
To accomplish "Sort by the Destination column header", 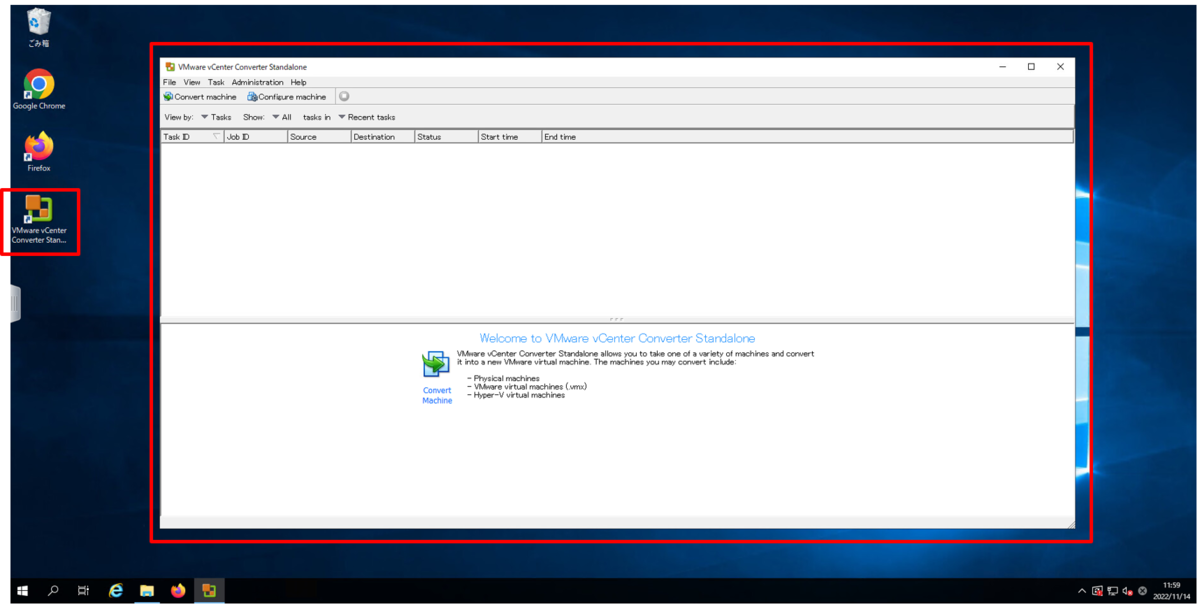I will [382, 137].
